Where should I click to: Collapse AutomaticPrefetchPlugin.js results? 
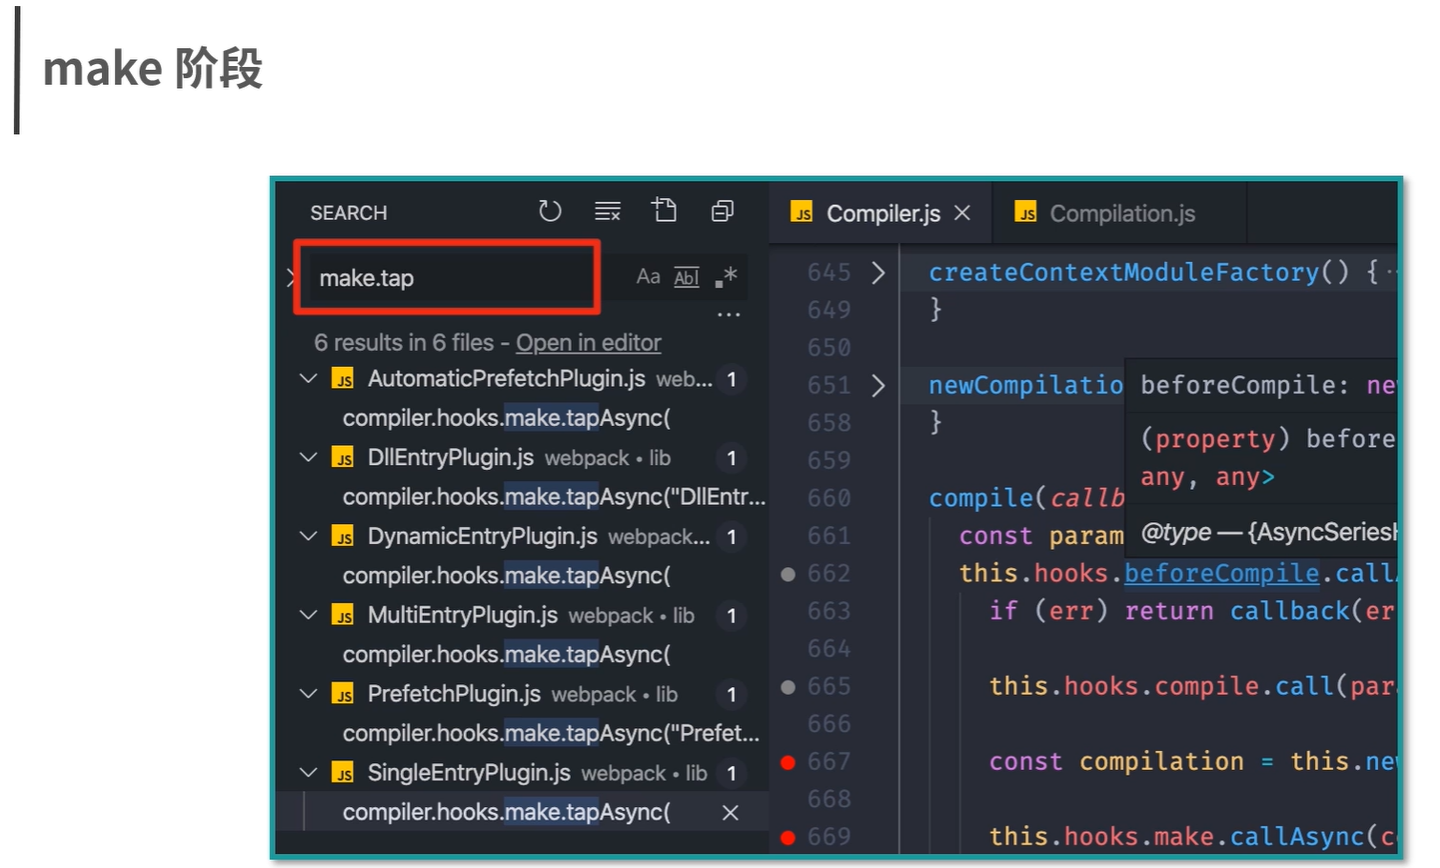point(308,379)
